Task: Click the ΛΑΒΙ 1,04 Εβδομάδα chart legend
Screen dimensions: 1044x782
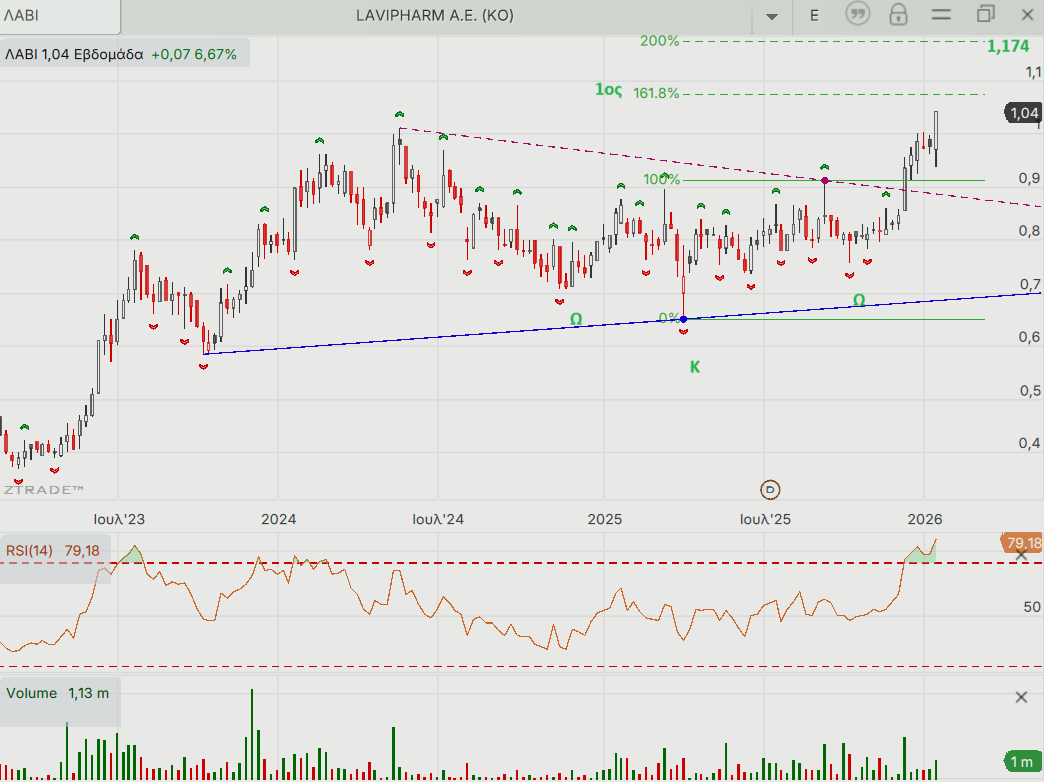Action: pos(122,55)
